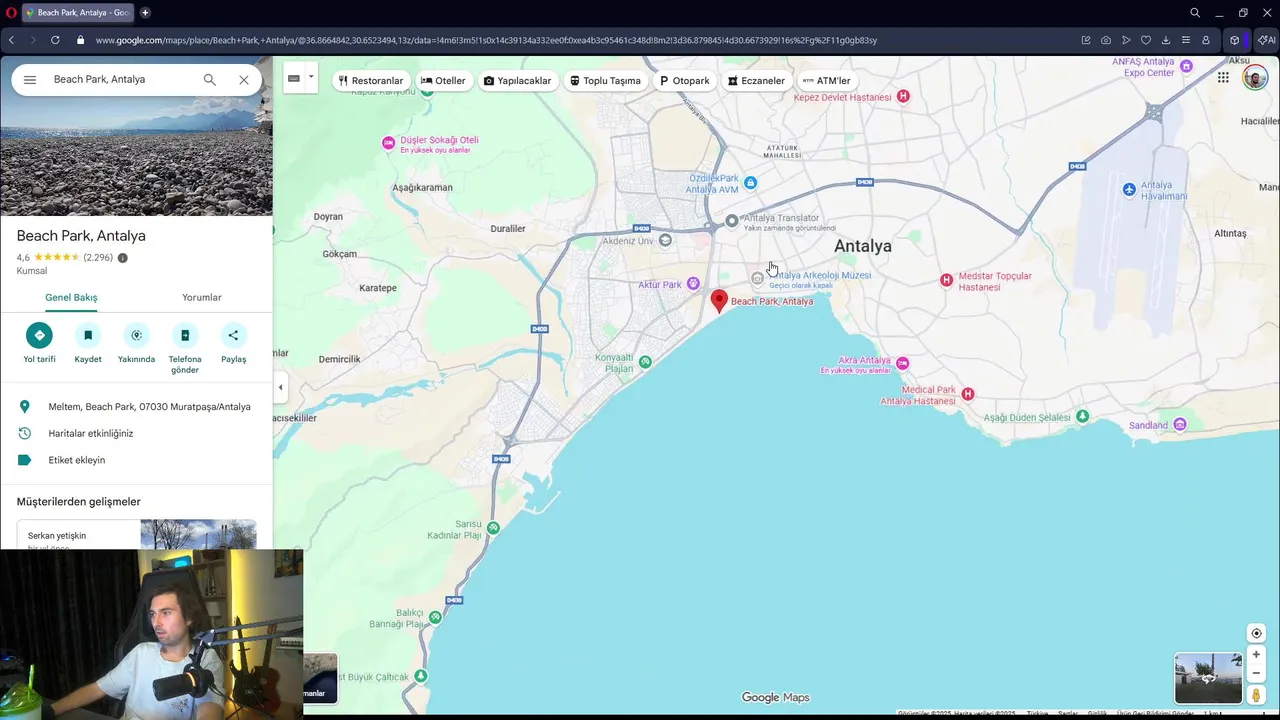Click the Kepez Devlet Hastanesi marker

point(903,96)
